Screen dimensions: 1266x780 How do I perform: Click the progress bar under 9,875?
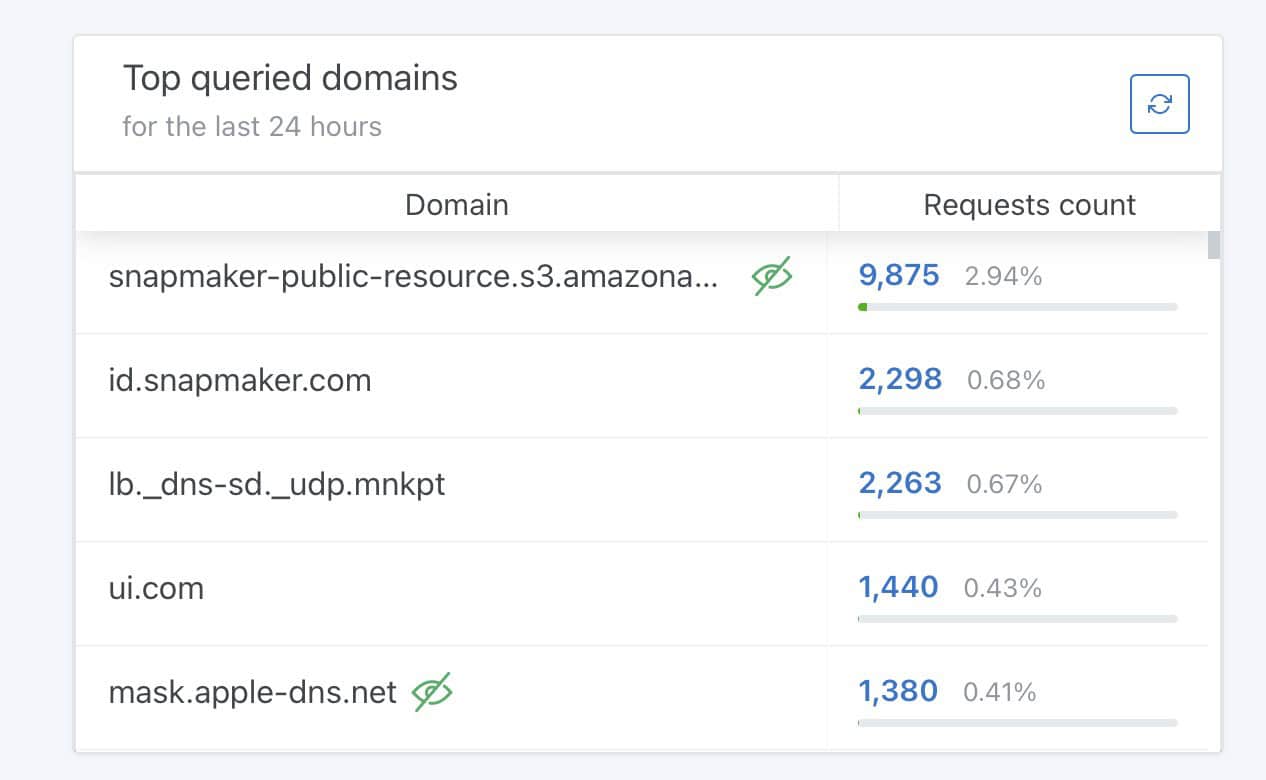coord(1017,307)
